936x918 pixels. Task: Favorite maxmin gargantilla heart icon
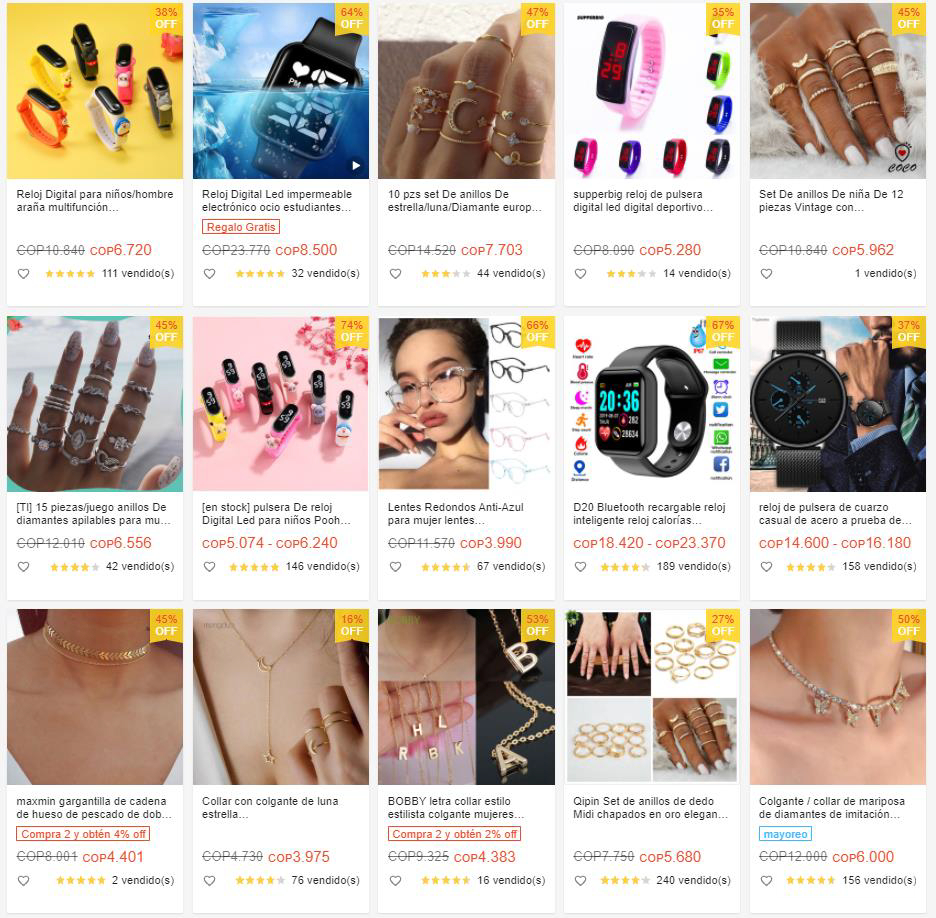pyautogui.click(x=23, y=880)
